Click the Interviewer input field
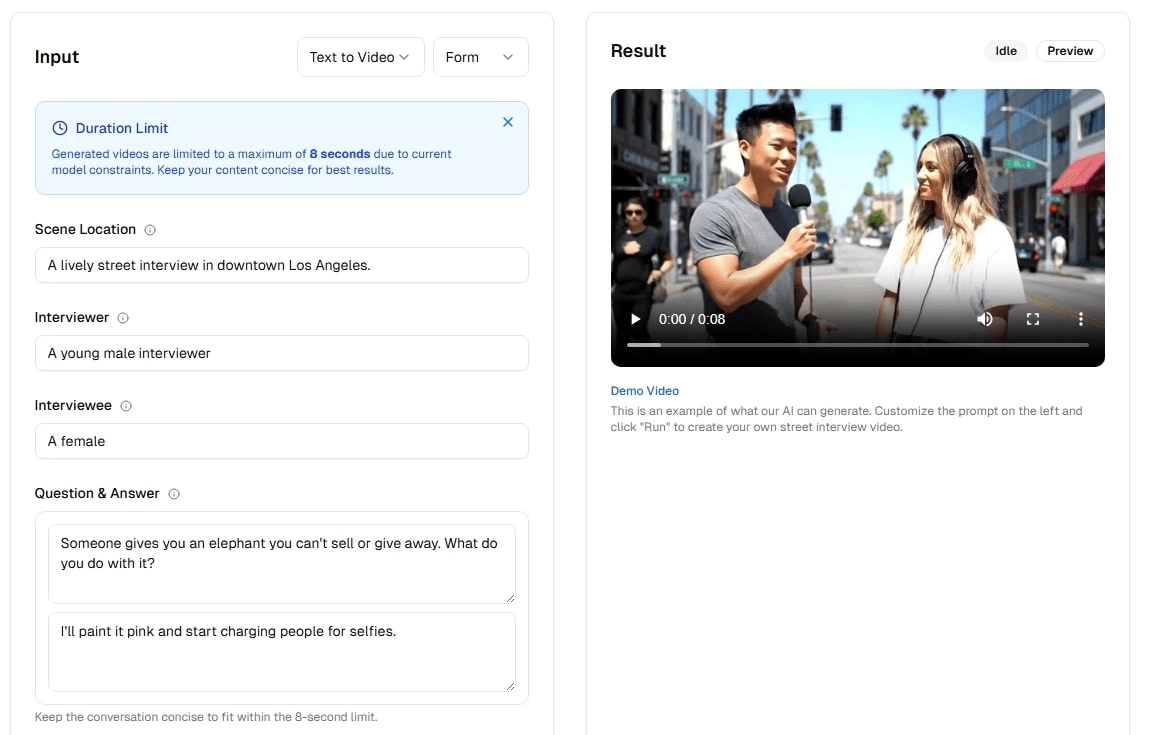The image size is (1152, 735). (x=282, y=353)
